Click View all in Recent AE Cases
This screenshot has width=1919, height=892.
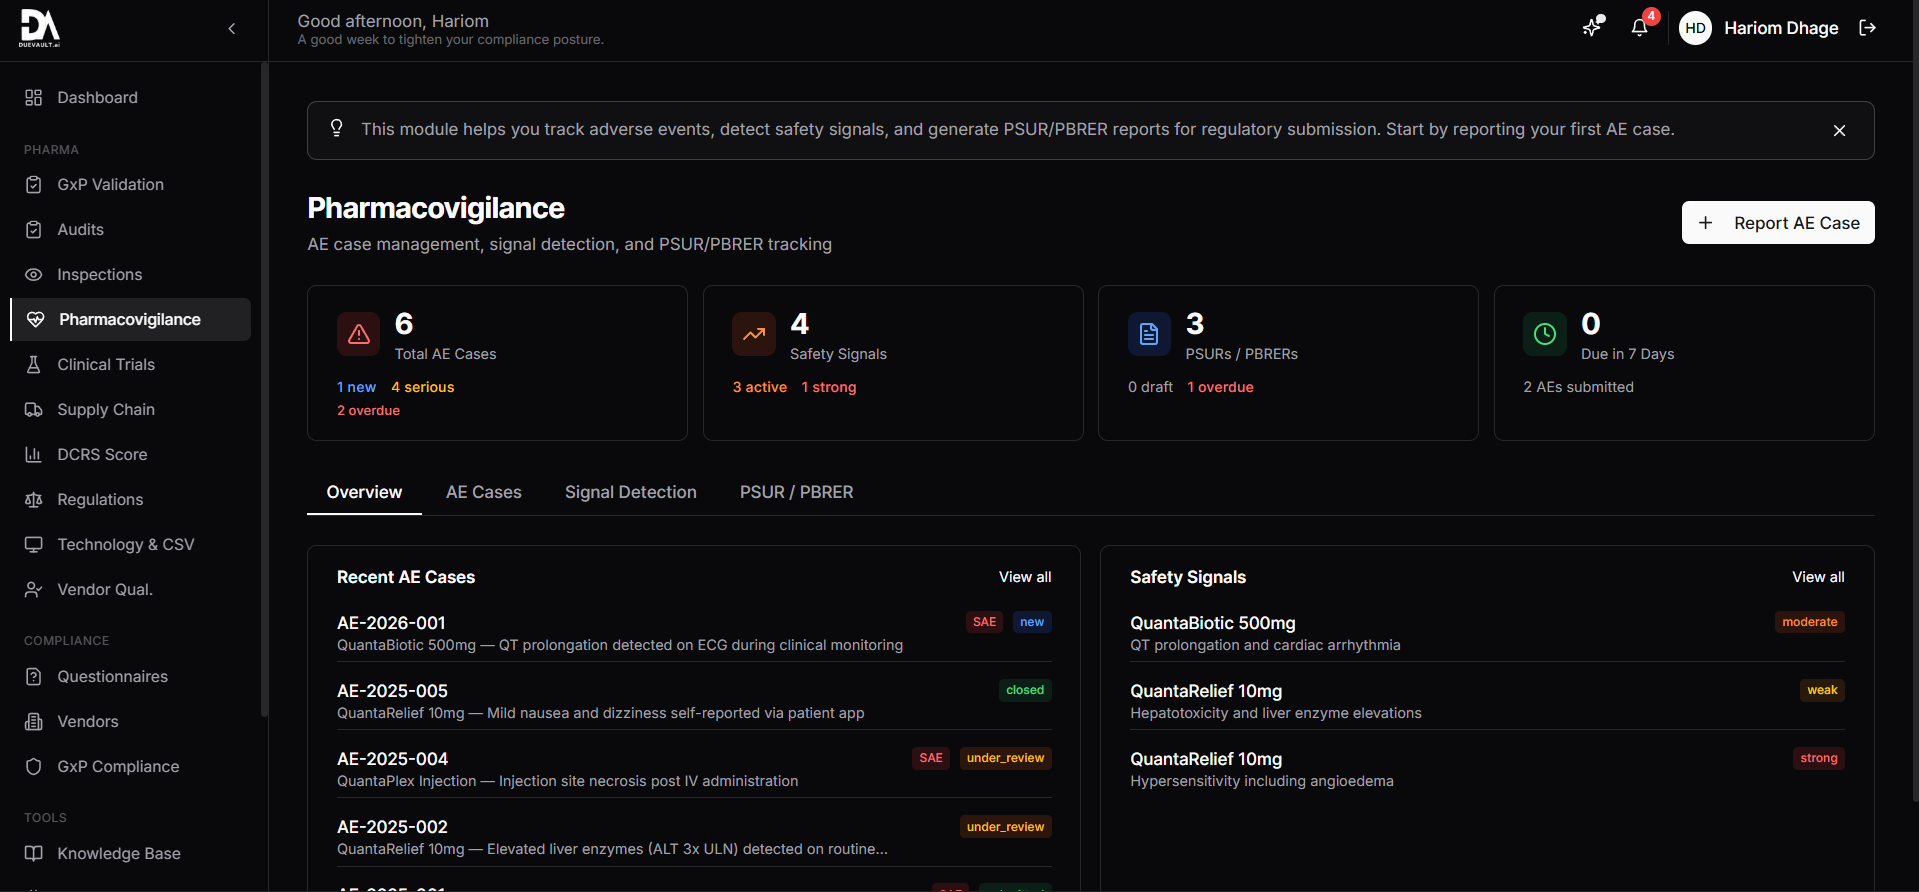(1024, 577)
